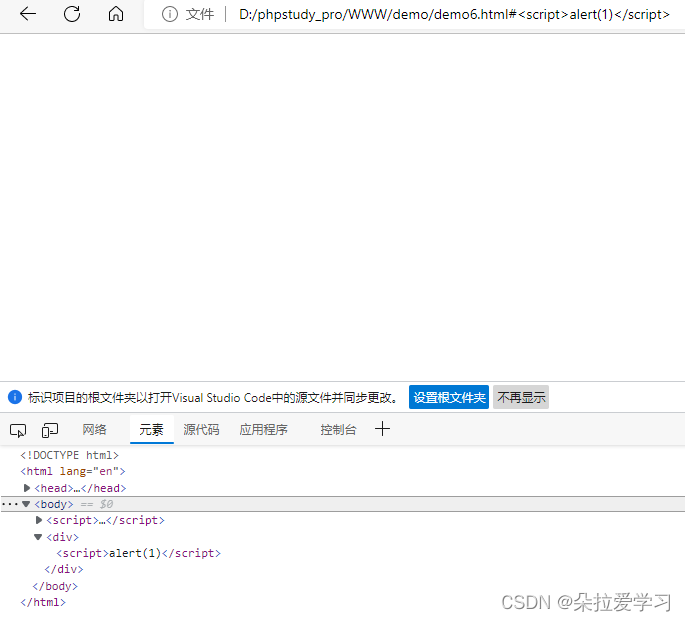Image resolution: width=685 pixels, height=621 pixels.
Task: Focus the address bar with demo6.html URL
Action: click(454, 14)
